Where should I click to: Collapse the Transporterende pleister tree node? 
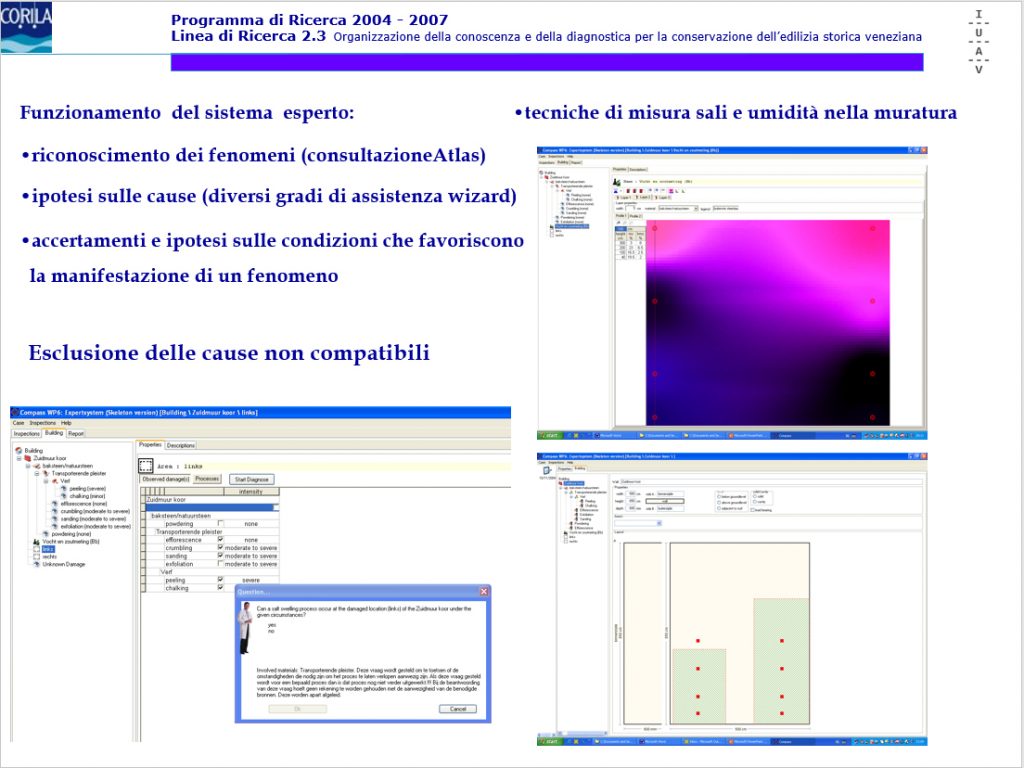pos(36,473)
